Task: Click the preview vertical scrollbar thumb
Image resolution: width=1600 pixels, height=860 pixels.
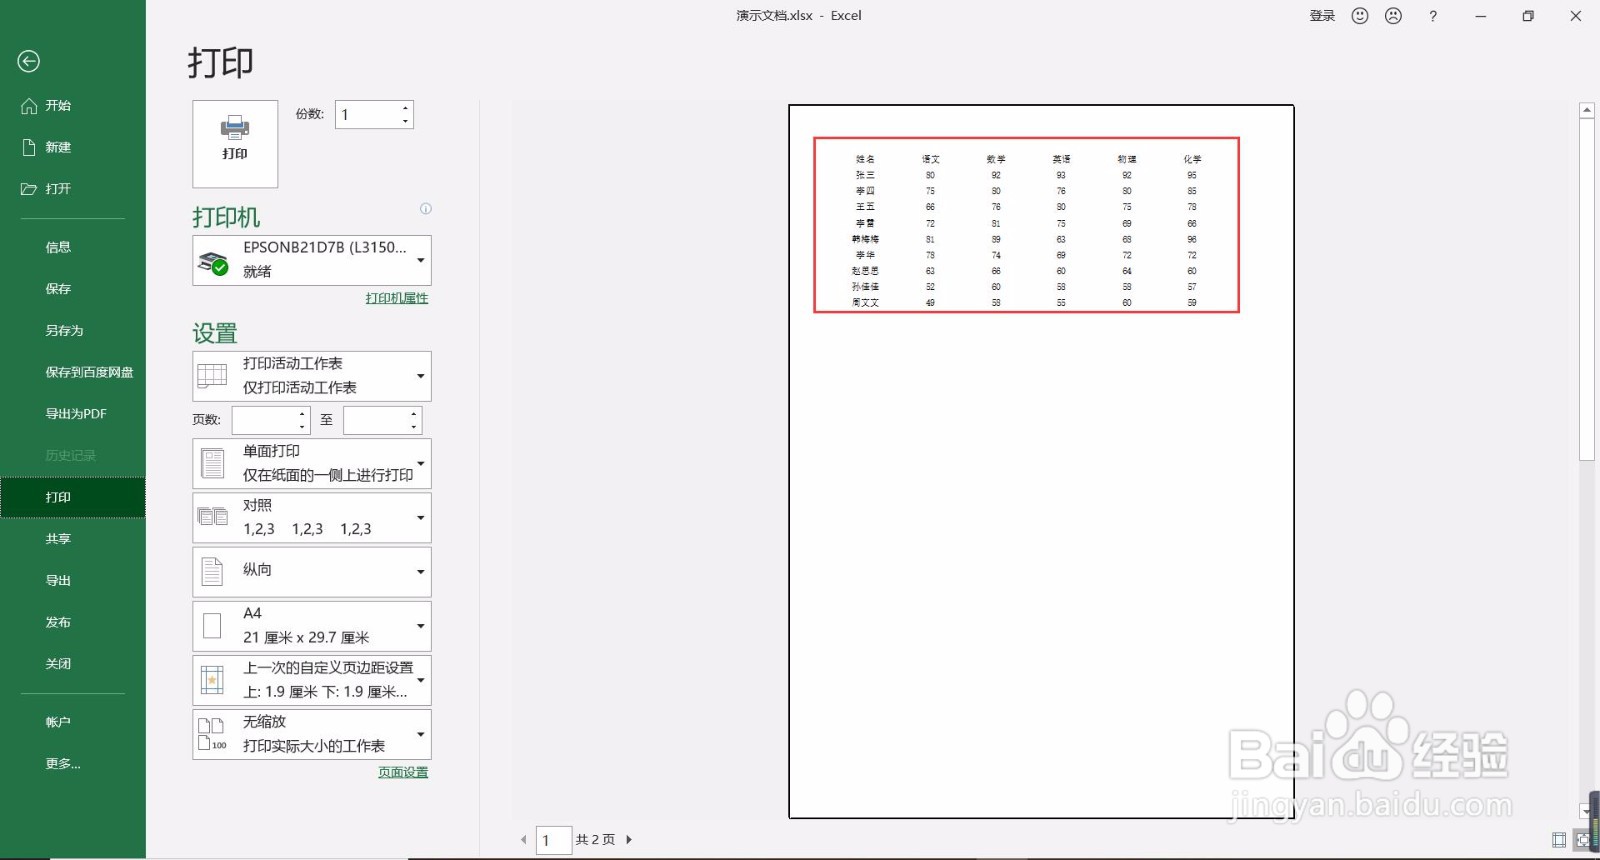Action: click(1586, 290)
